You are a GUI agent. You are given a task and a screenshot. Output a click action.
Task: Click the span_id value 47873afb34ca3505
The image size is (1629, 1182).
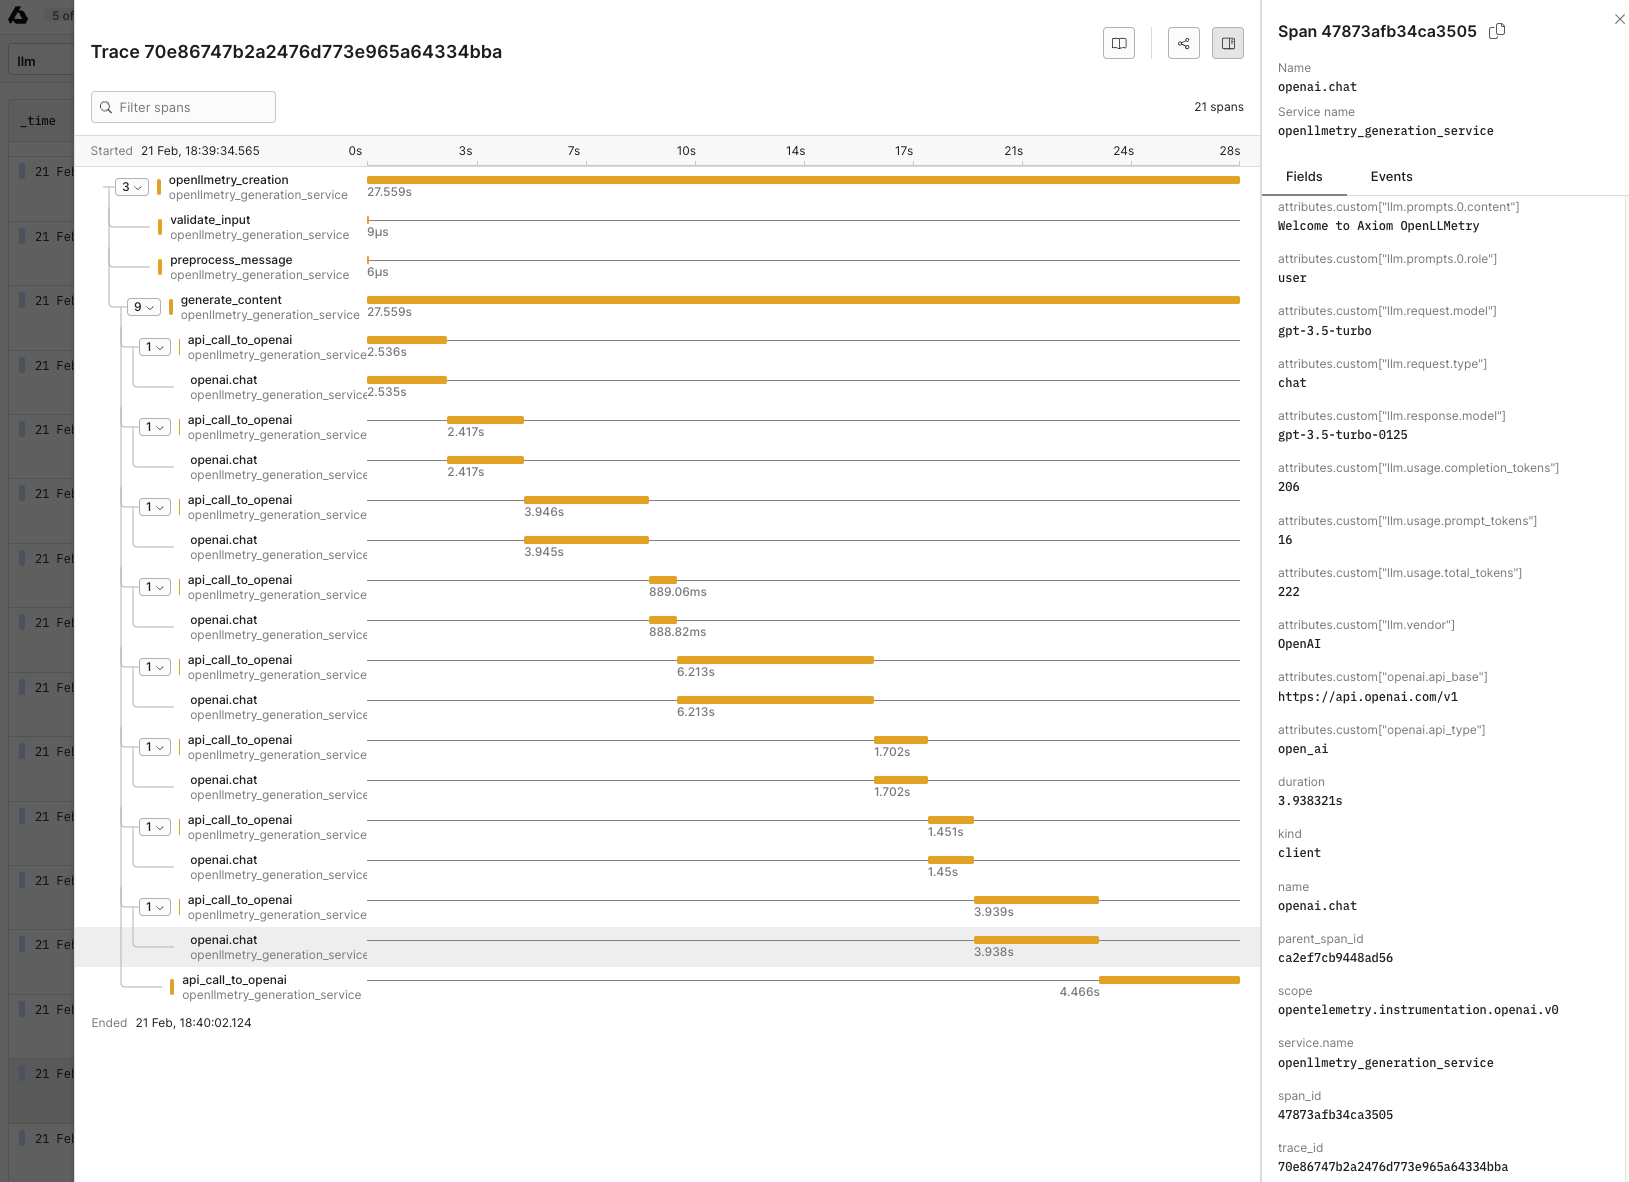pyautogui.click(x=1335, y=1115)
